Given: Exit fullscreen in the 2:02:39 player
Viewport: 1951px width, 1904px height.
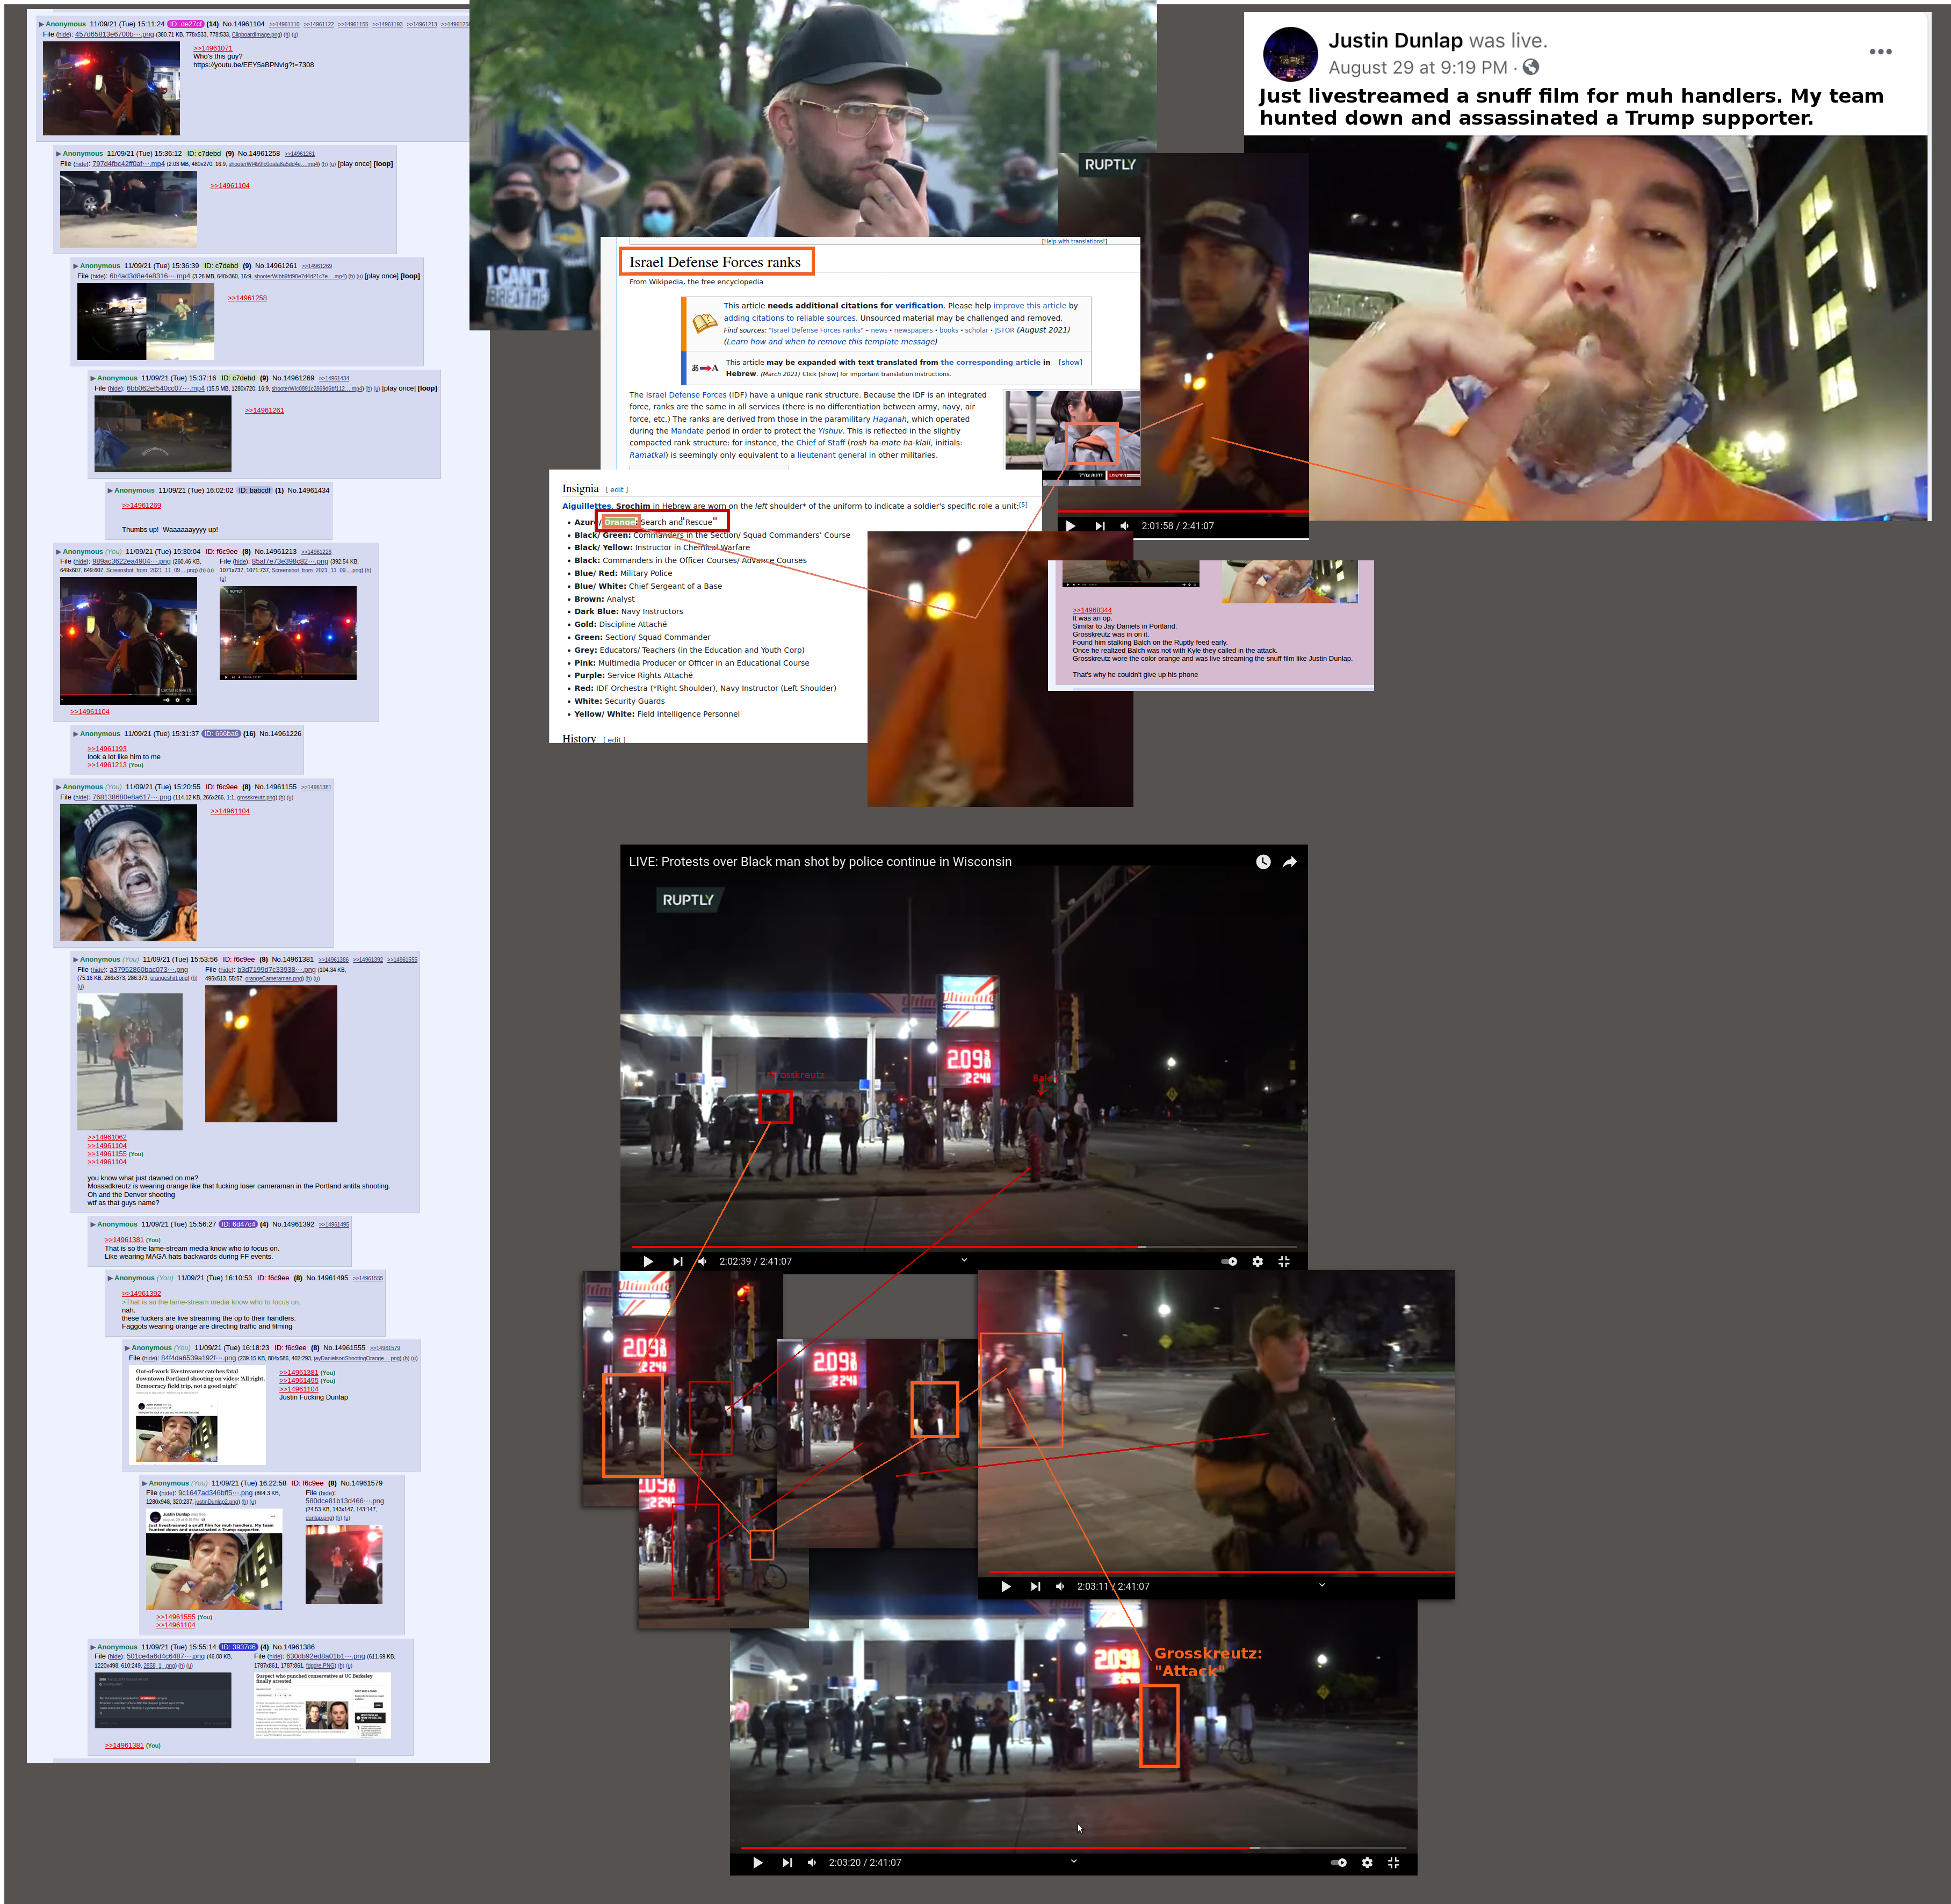Looking at the screenshot, I should (1284, 1261).
